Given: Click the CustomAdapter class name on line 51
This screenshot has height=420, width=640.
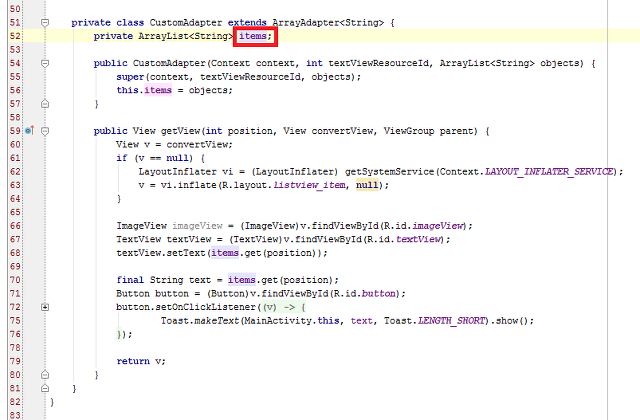Looking at the screenshot, I should (186, 23).
